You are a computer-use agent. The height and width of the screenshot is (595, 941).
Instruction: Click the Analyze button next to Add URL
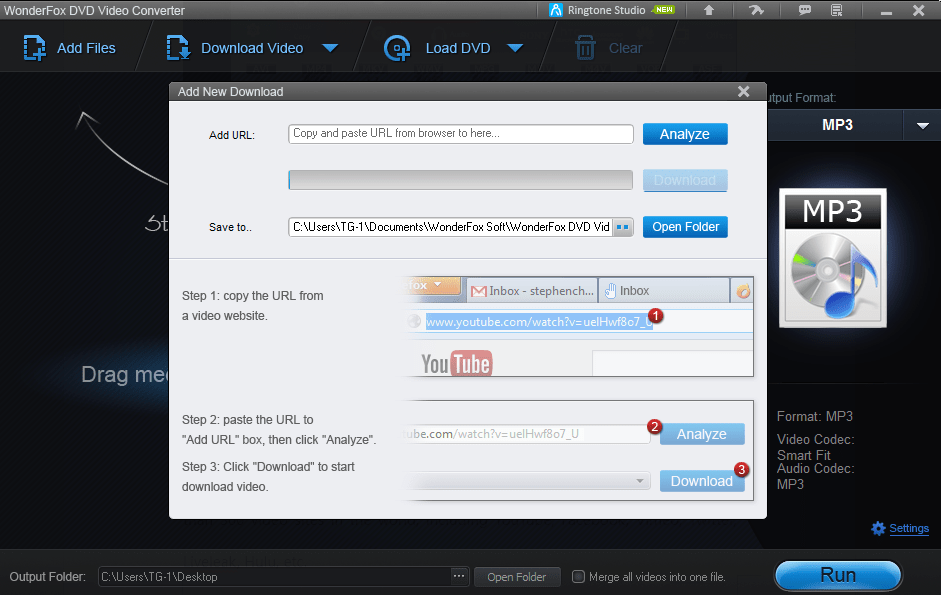coord(685,134)
